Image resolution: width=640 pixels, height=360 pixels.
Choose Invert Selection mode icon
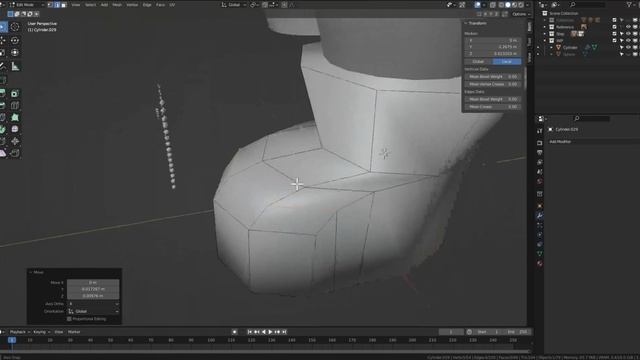pyautogui.click(x=30, y=14)
